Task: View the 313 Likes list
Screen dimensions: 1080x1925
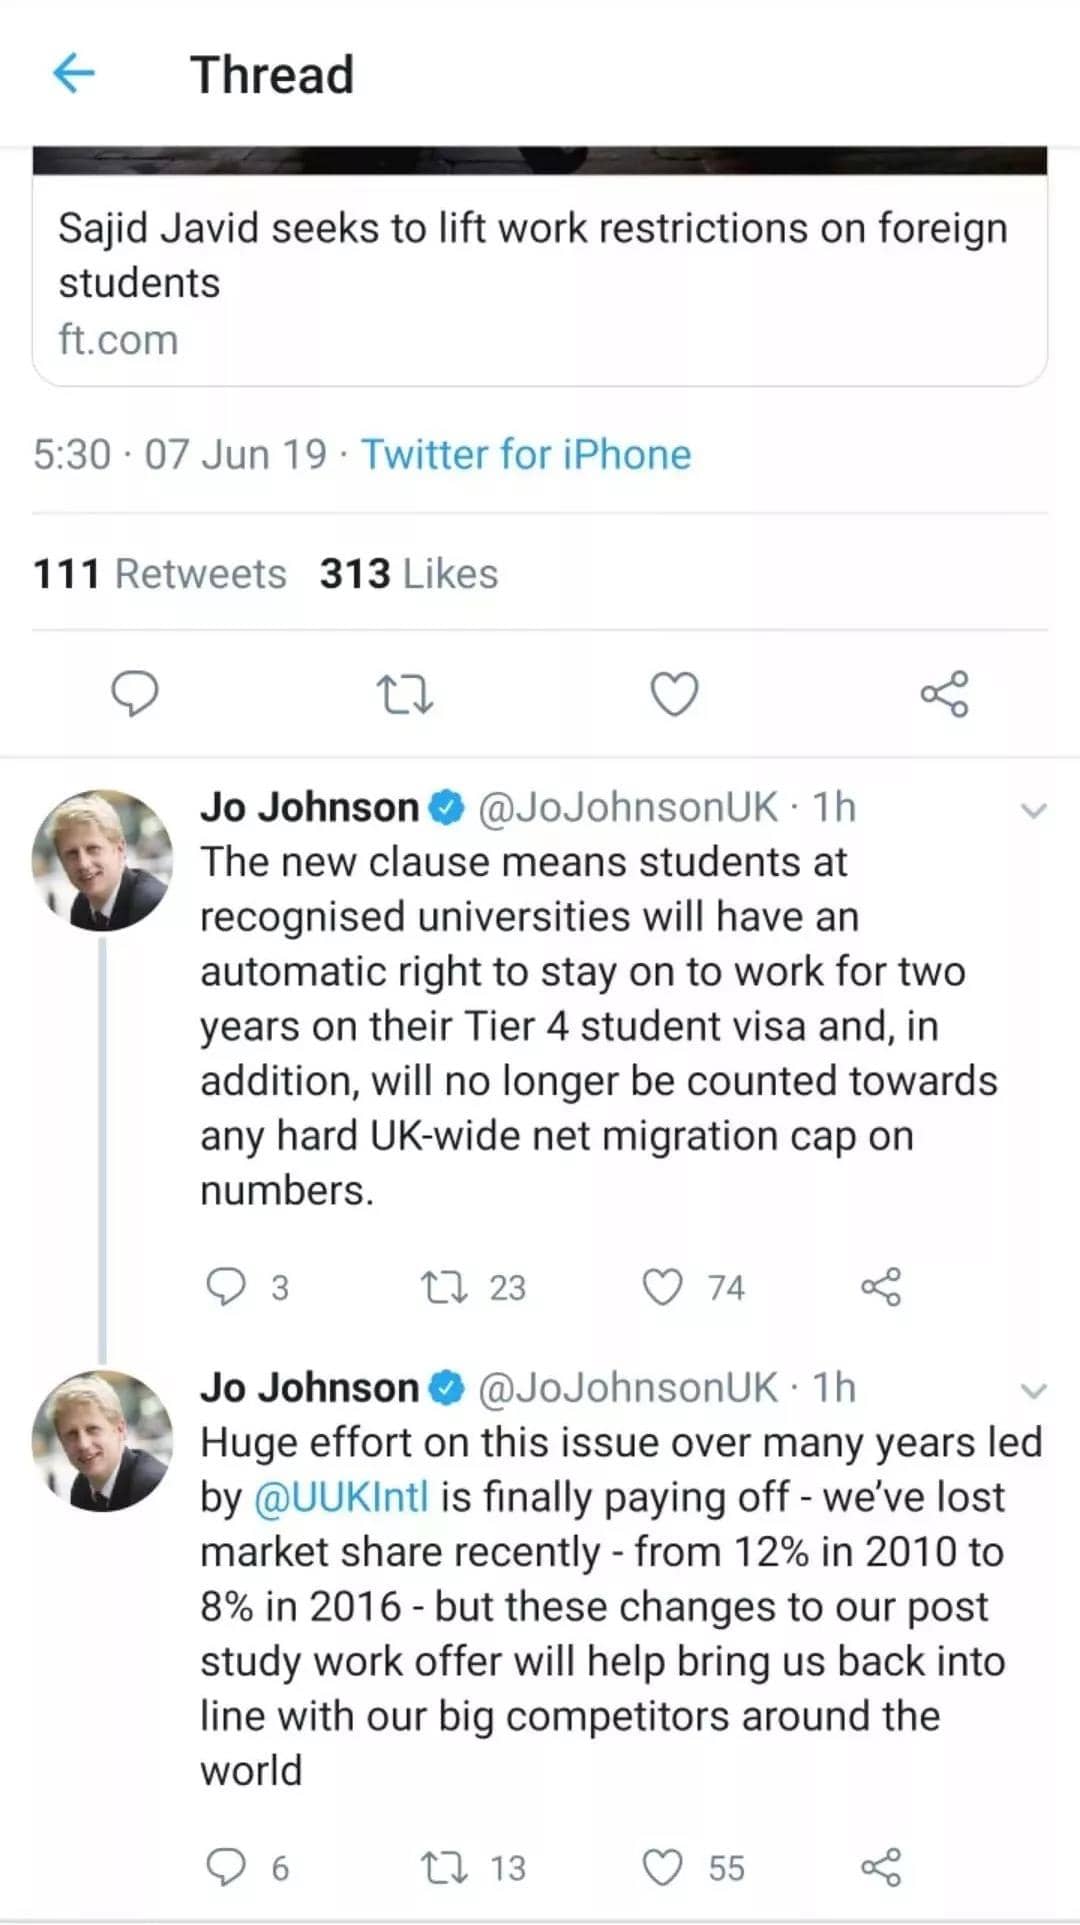Action: (409, 574)
